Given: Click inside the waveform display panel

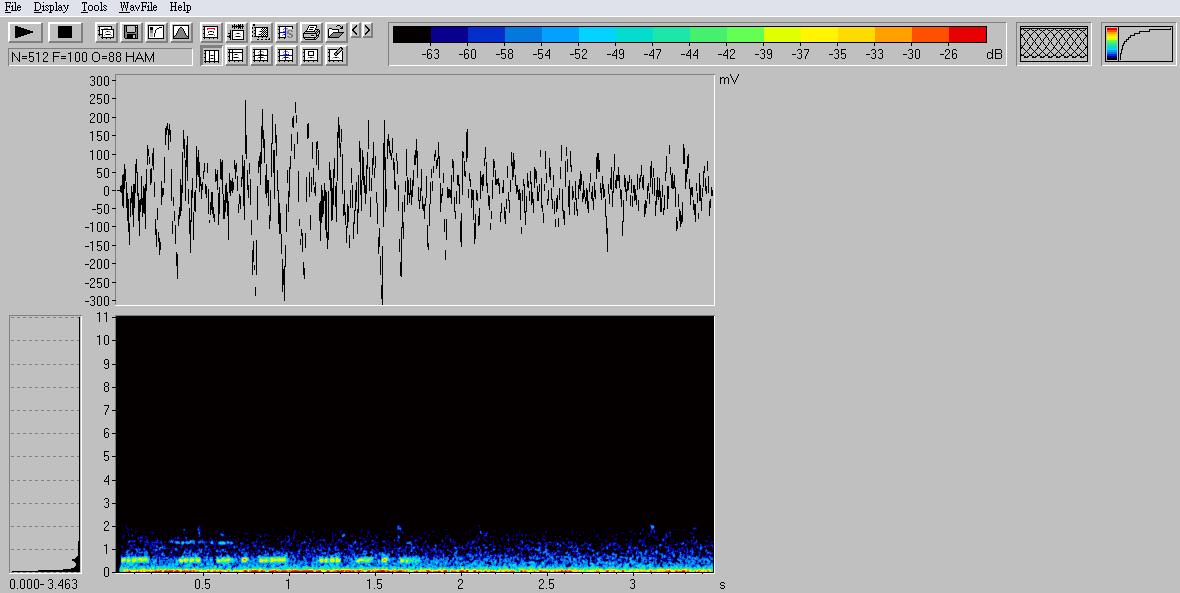Looking at the screenshot, I should [x=415, y=190].
